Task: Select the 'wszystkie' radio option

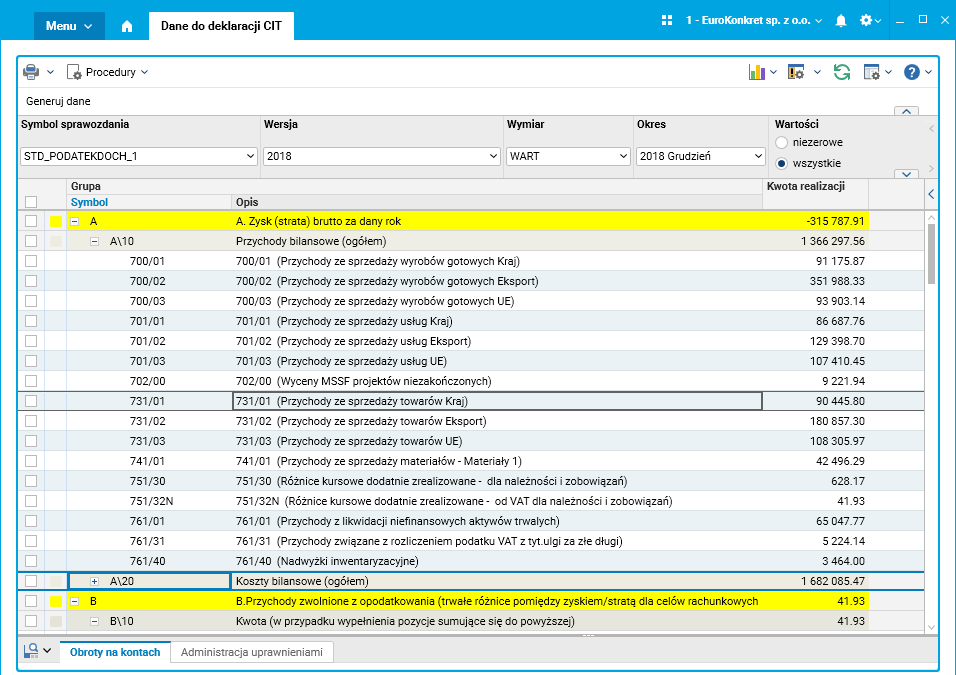Action: (x=782, y=163)
